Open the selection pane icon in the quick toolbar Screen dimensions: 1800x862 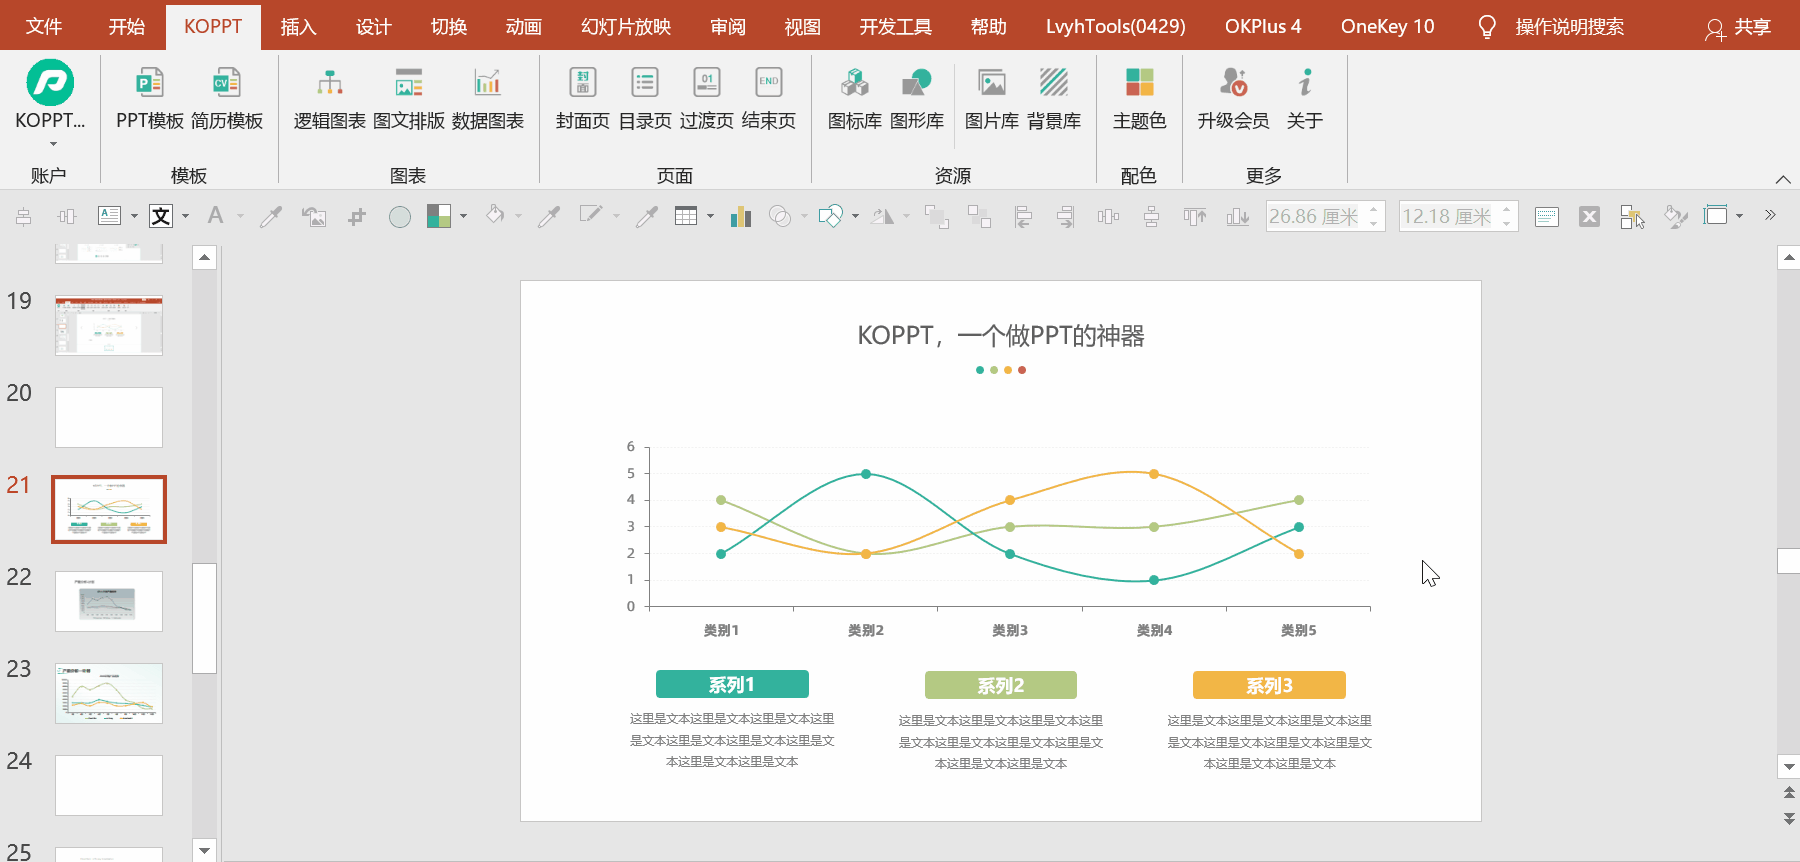(x=1632, y=216)
